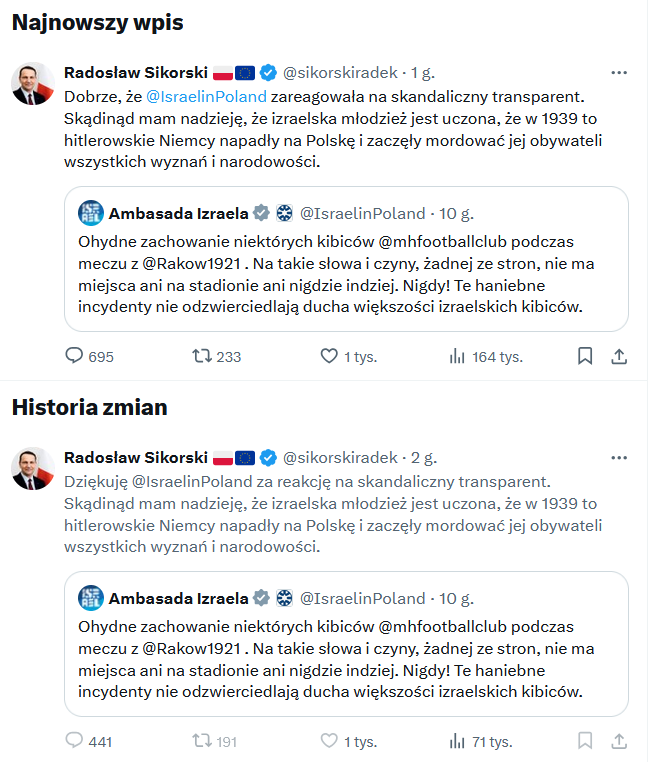This screenshot has height=762, width=653.
Task: Share the latest post
Action: click(619, 356)
